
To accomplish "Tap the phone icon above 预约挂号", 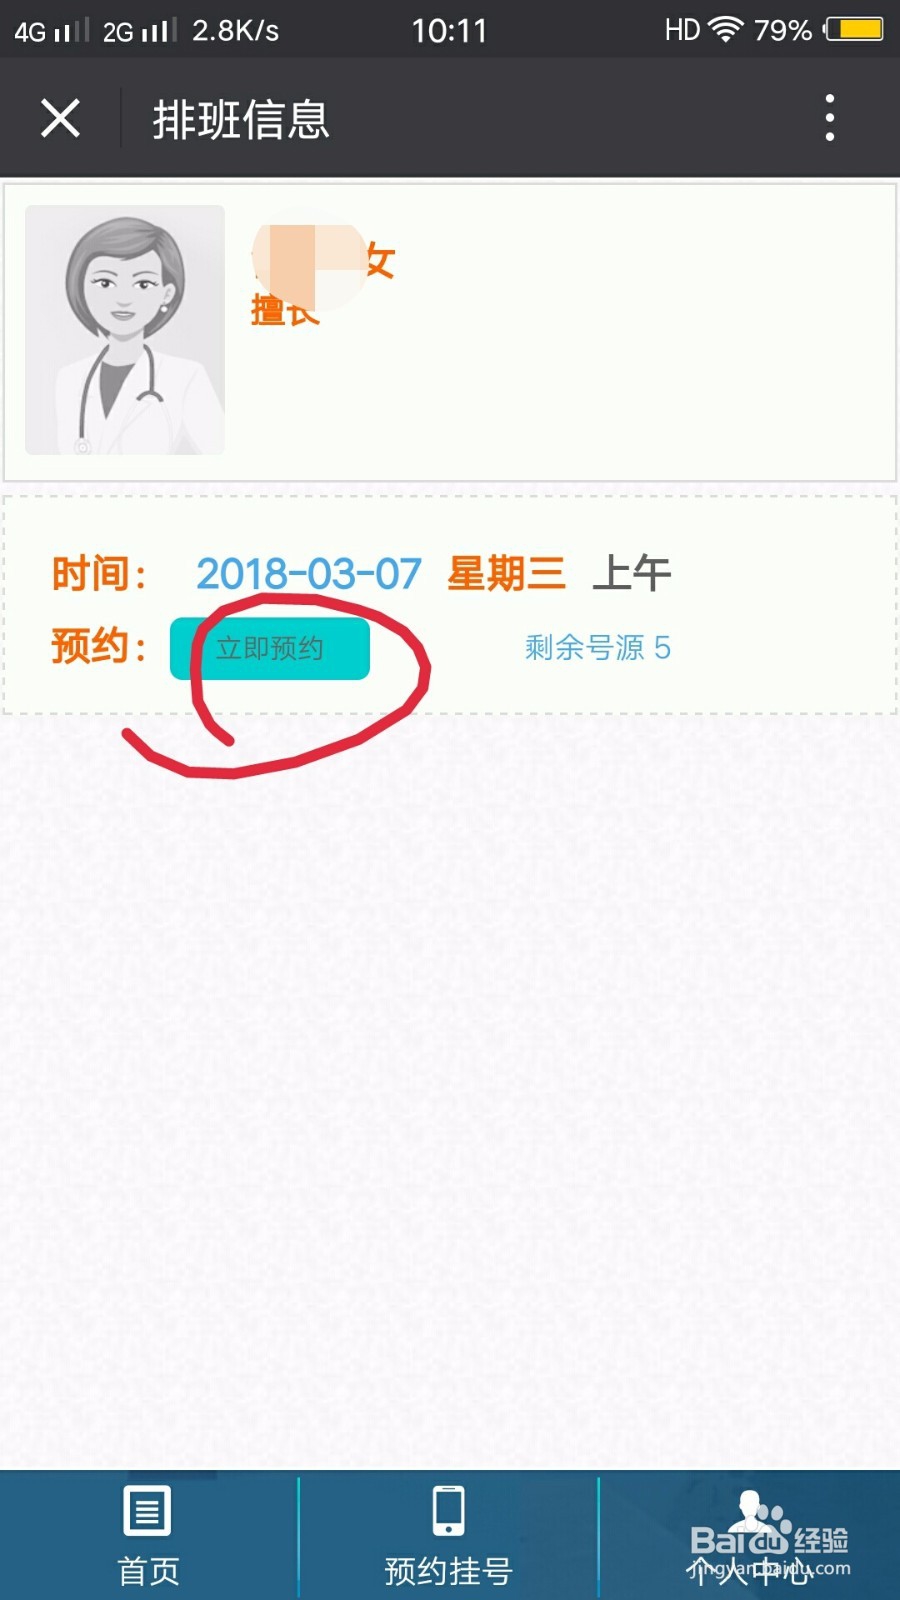I will click(x=448, y=1510).
